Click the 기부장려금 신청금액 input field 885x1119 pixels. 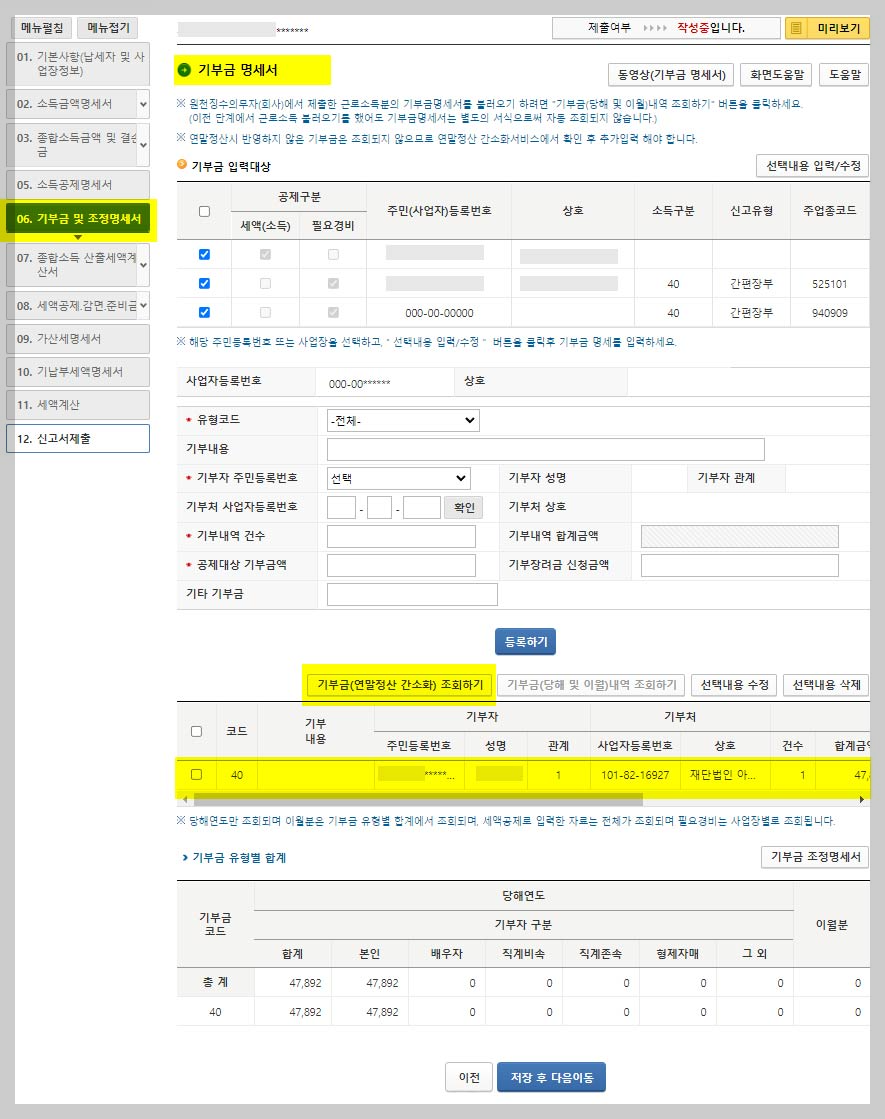(x=739, y=565)
